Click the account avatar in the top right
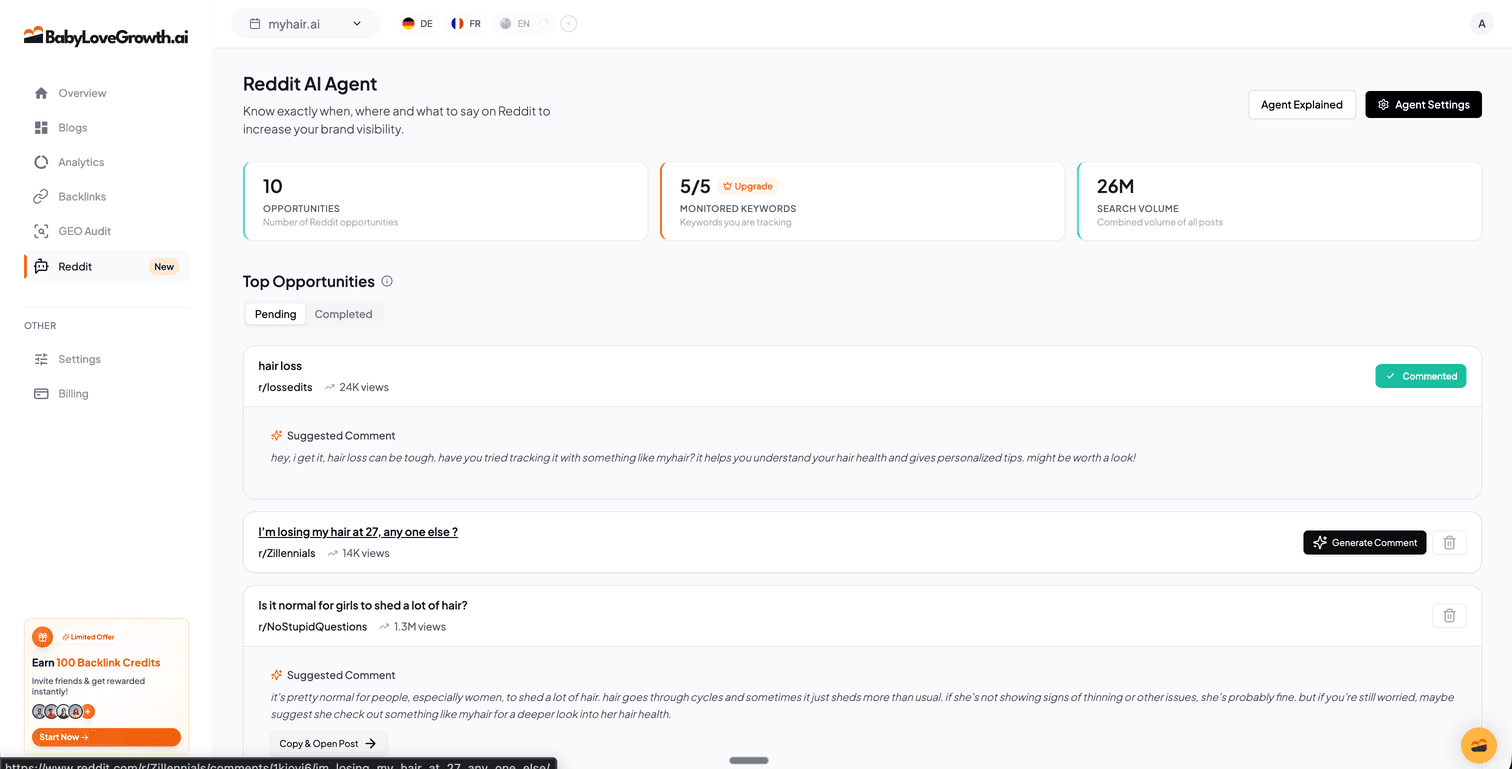Screen dimensions: 1512x769 pos(1481,22)
